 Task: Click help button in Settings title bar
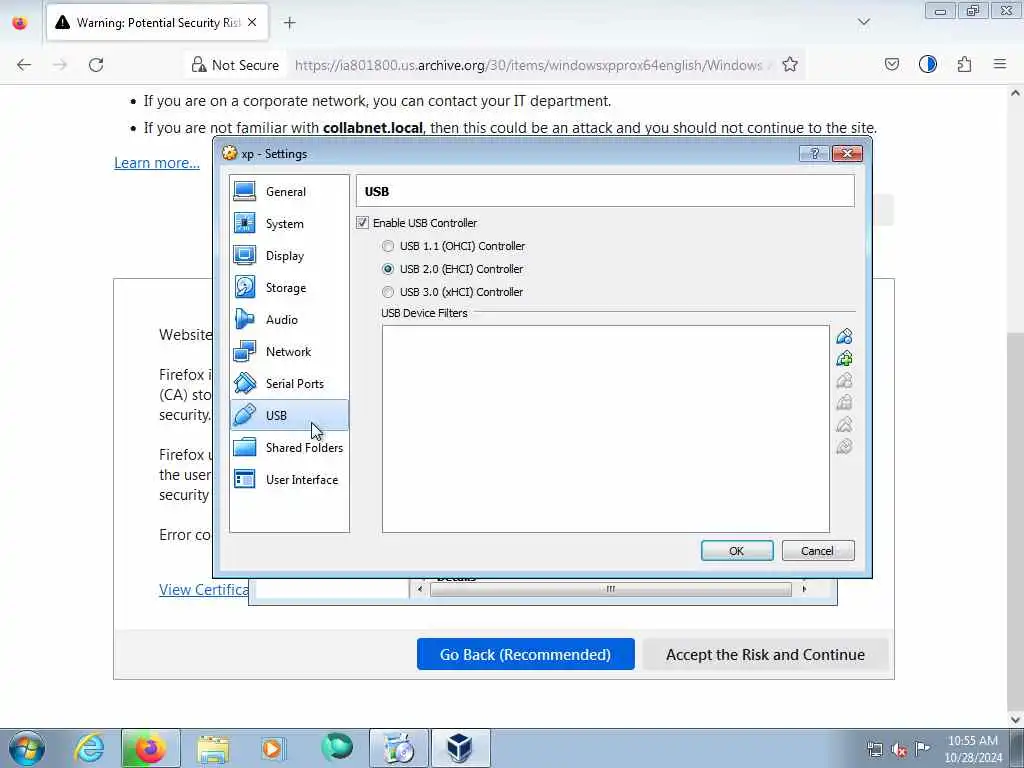pos(814,153)
